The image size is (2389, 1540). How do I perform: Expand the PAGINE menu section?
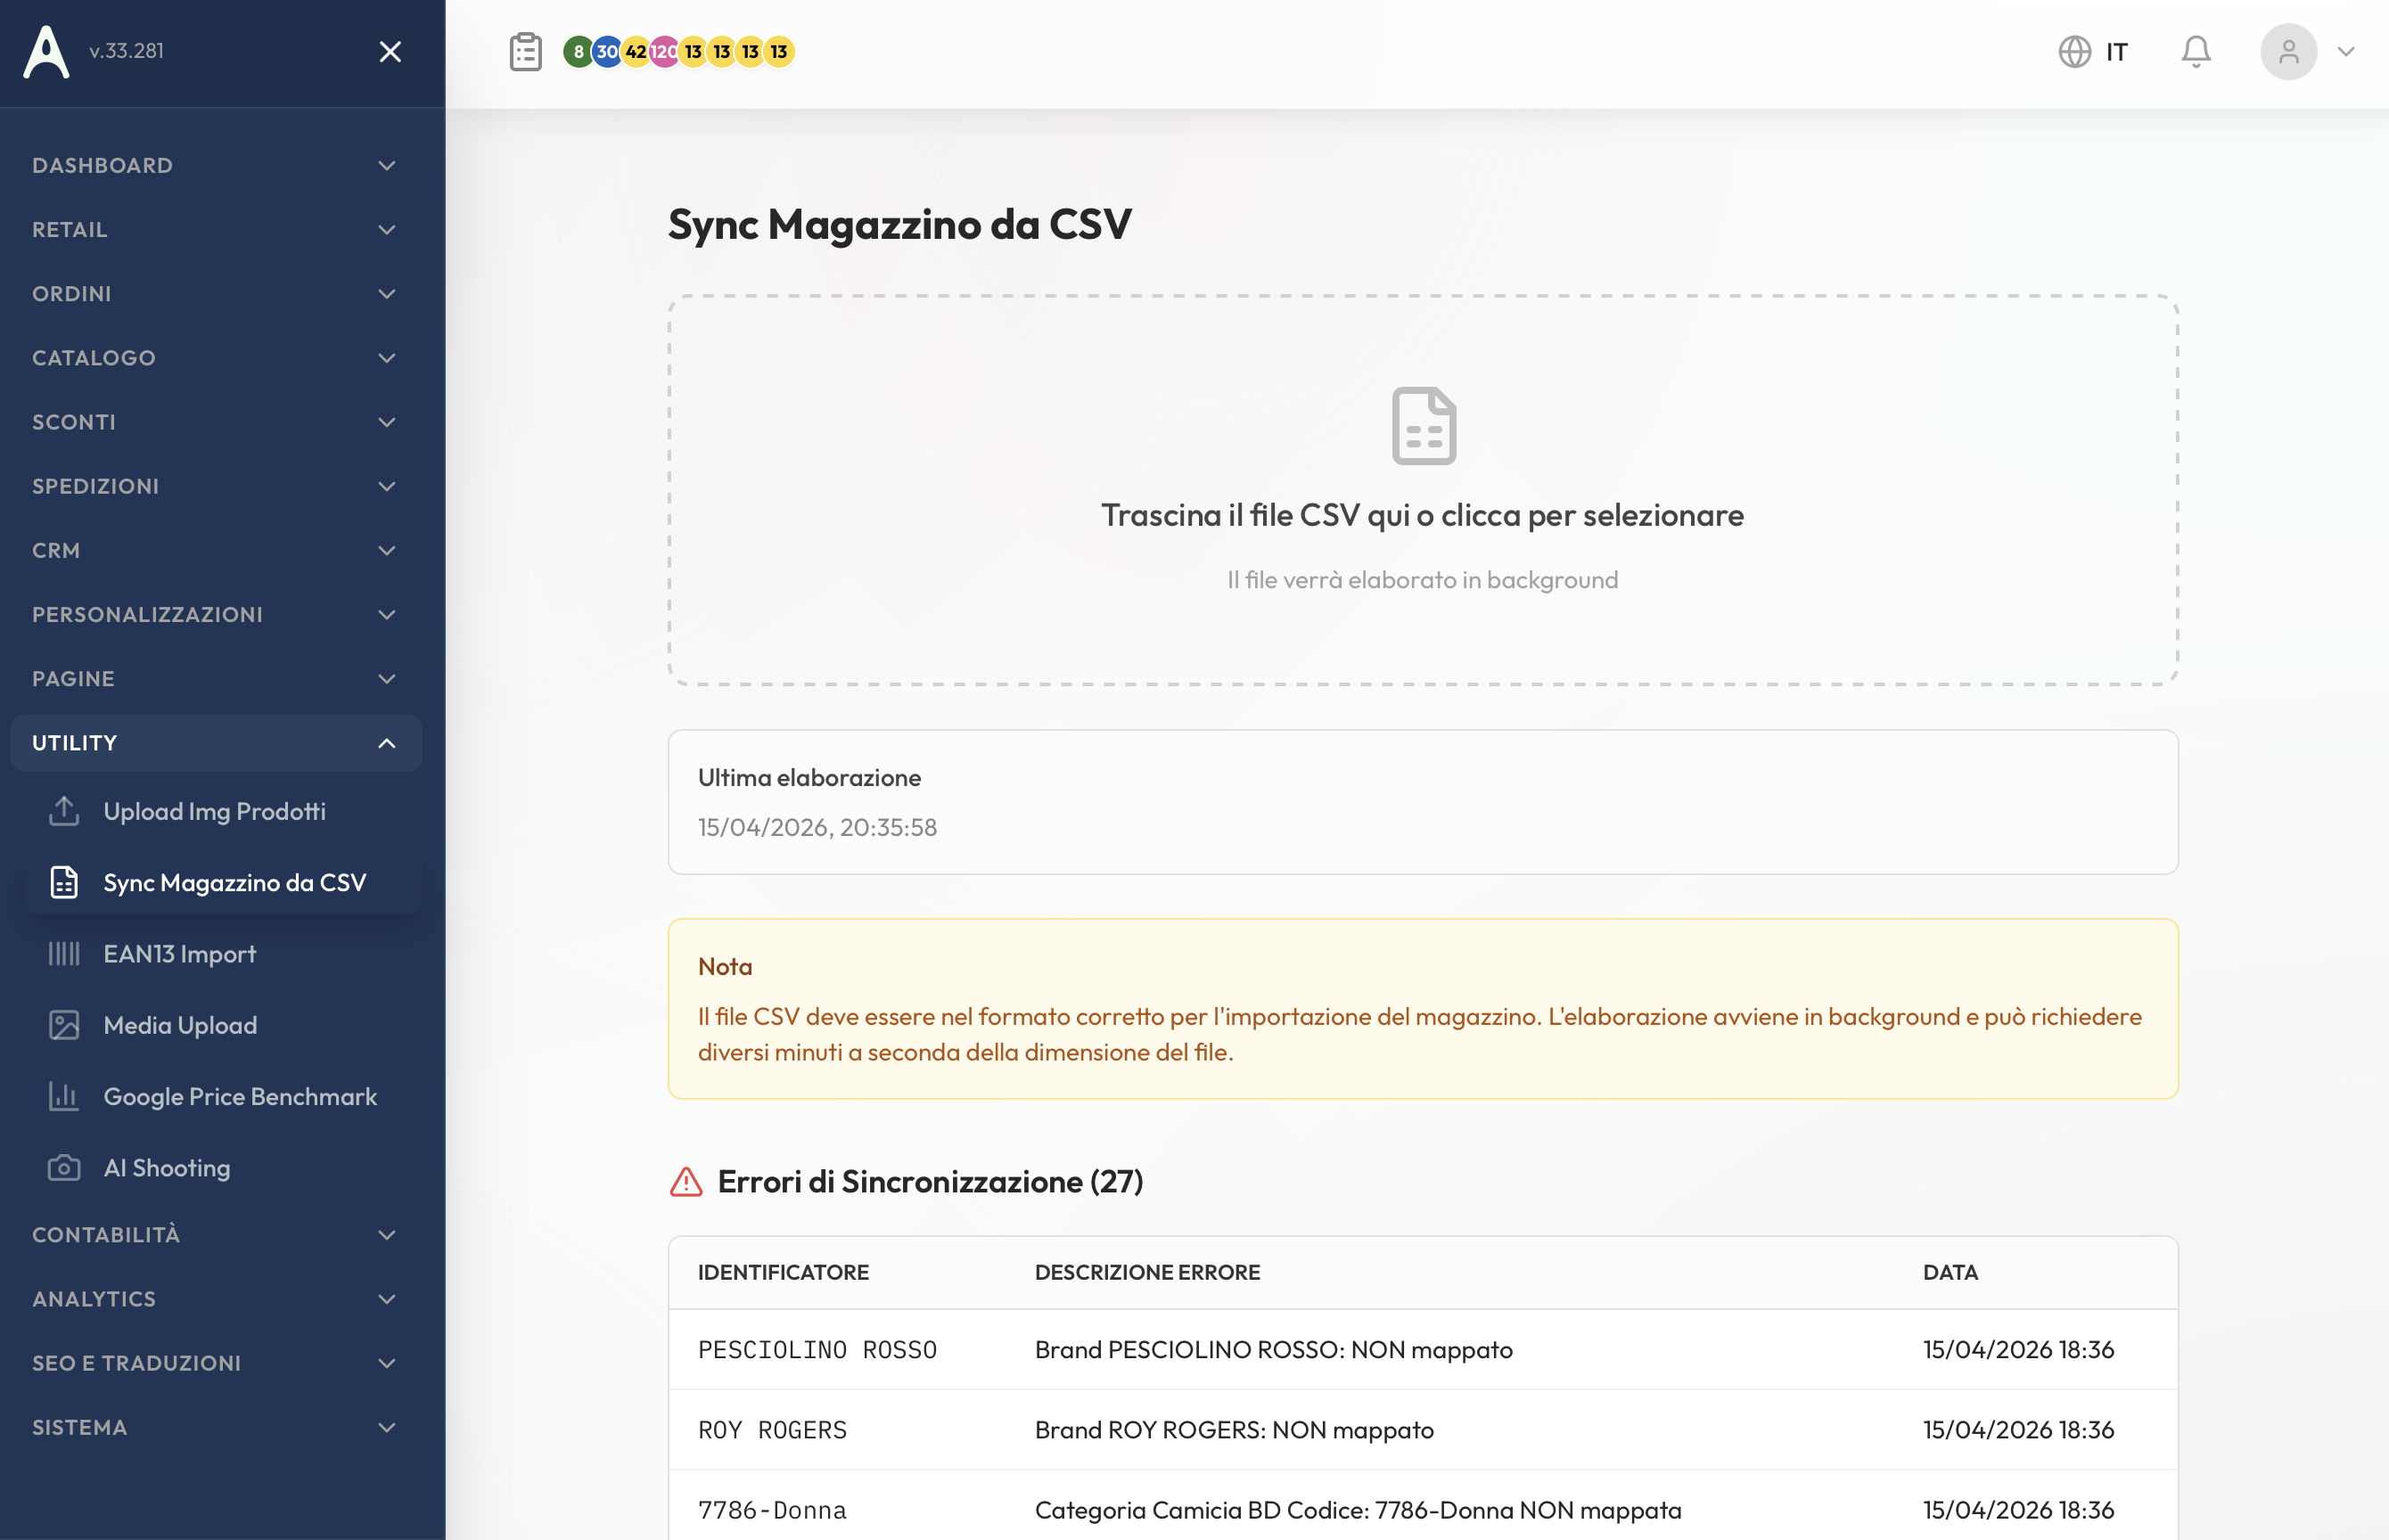(x=216, y=678)
